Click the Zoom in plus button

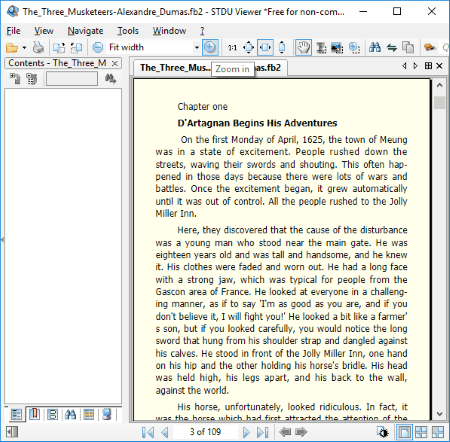[210, 48]
